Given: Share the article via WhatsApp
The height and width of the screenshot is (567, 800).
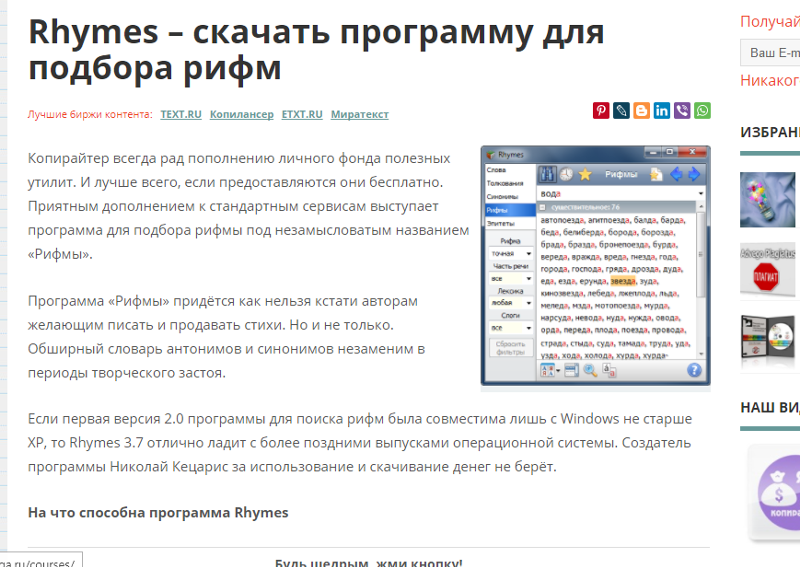Looking at the screenshot, I should [x=702, y=111].
